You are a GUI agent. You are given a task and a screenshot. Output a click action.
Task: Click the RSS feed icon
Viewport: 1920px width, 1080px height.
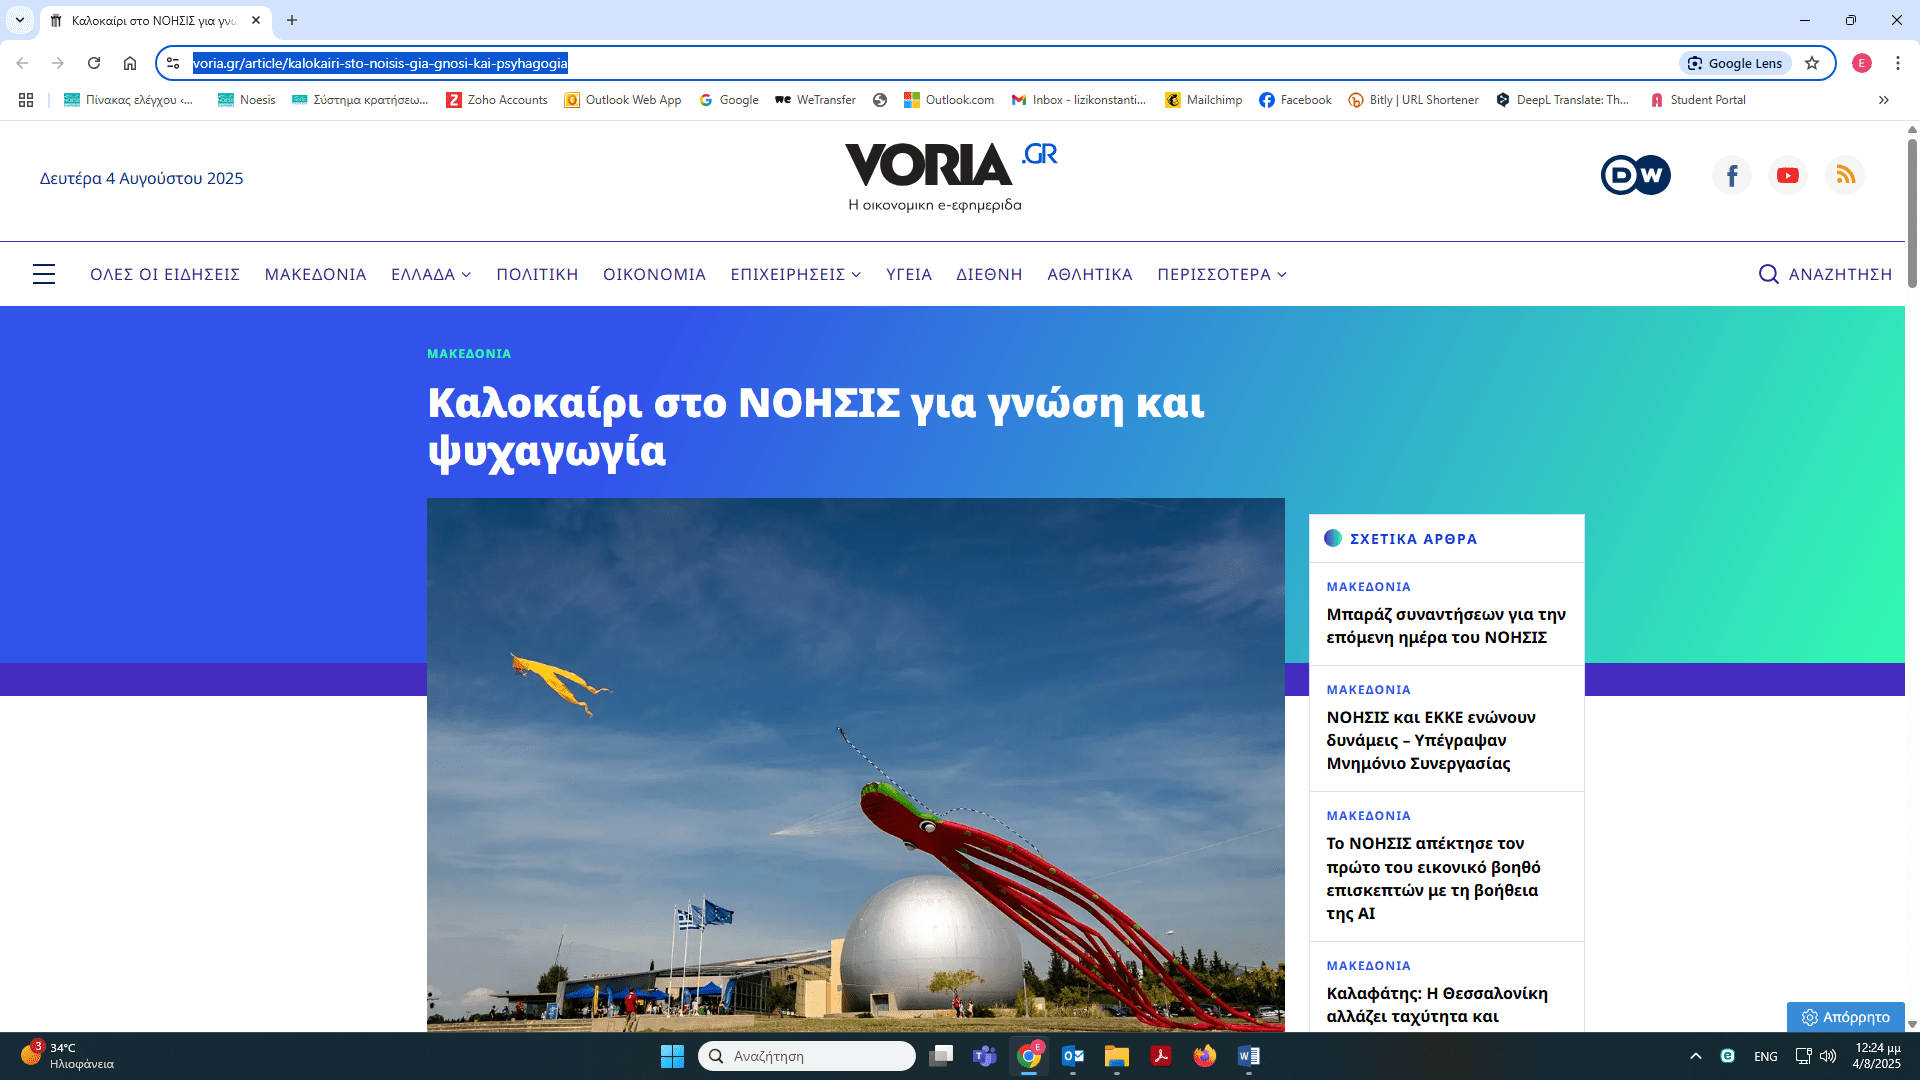[x=1845, y=176]
